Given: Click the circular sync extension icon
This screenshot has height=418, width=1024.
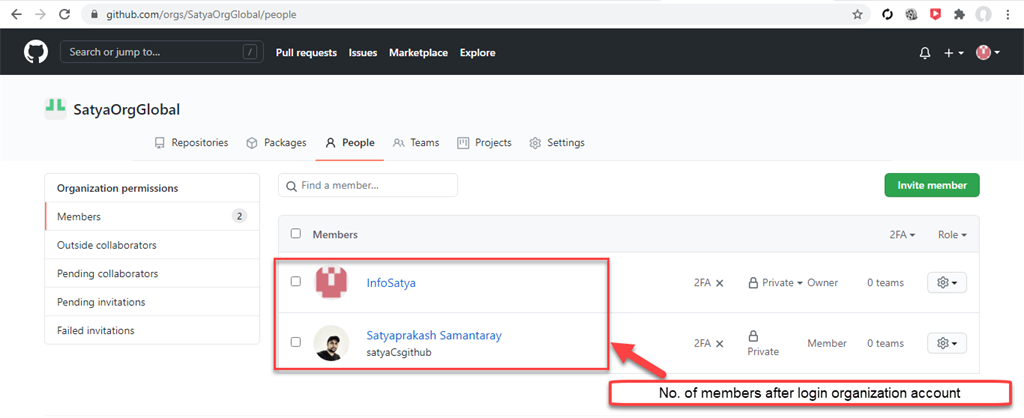Looking at the screenshot, I should pos(887,14).
